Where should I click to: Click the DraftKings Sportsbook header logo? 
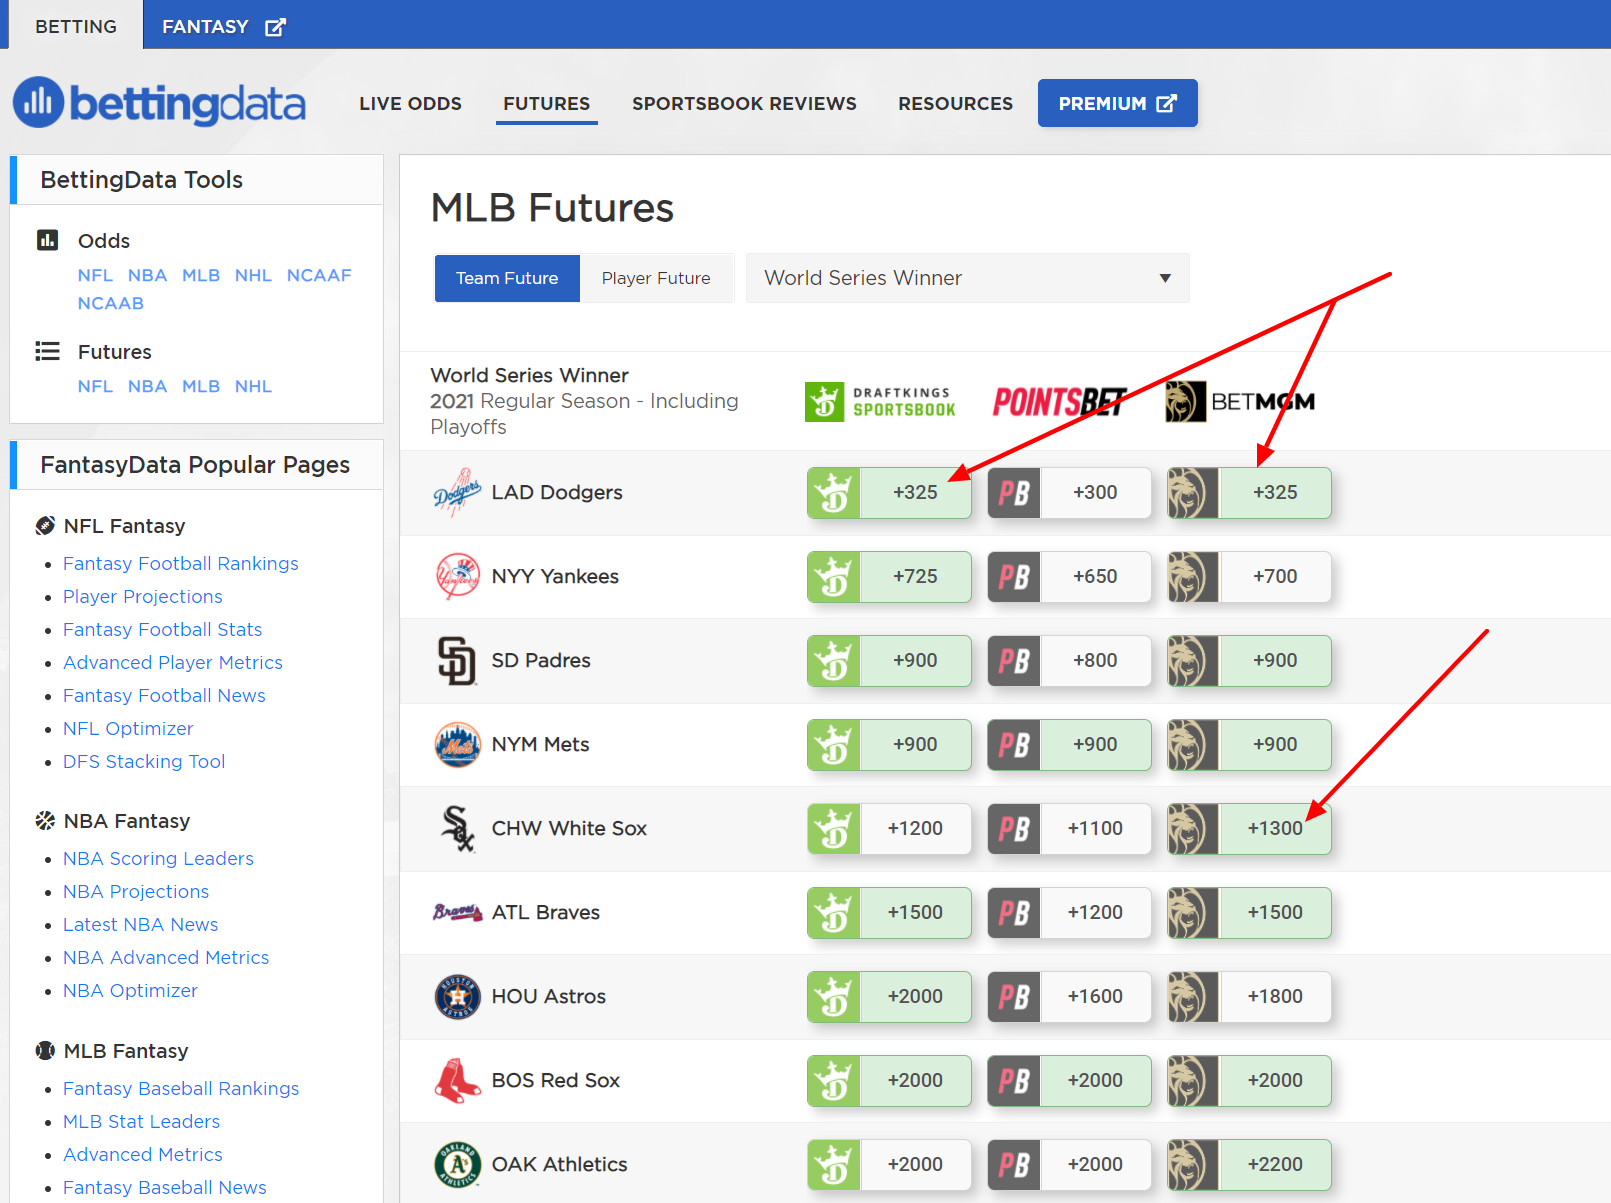pos(880,402)
